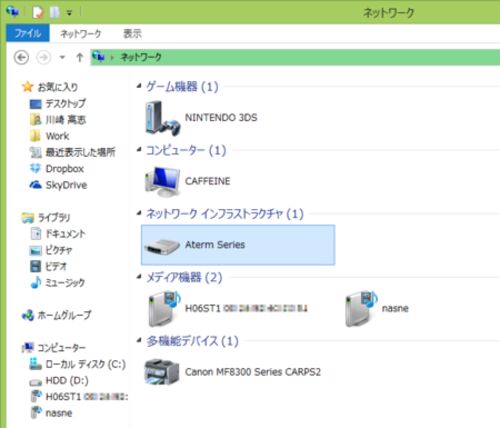Image resolution: width=500 pixels, height=428 pixels.
Task: Collapse the コンピューター (1) group
Action: [x=139, y=150]
